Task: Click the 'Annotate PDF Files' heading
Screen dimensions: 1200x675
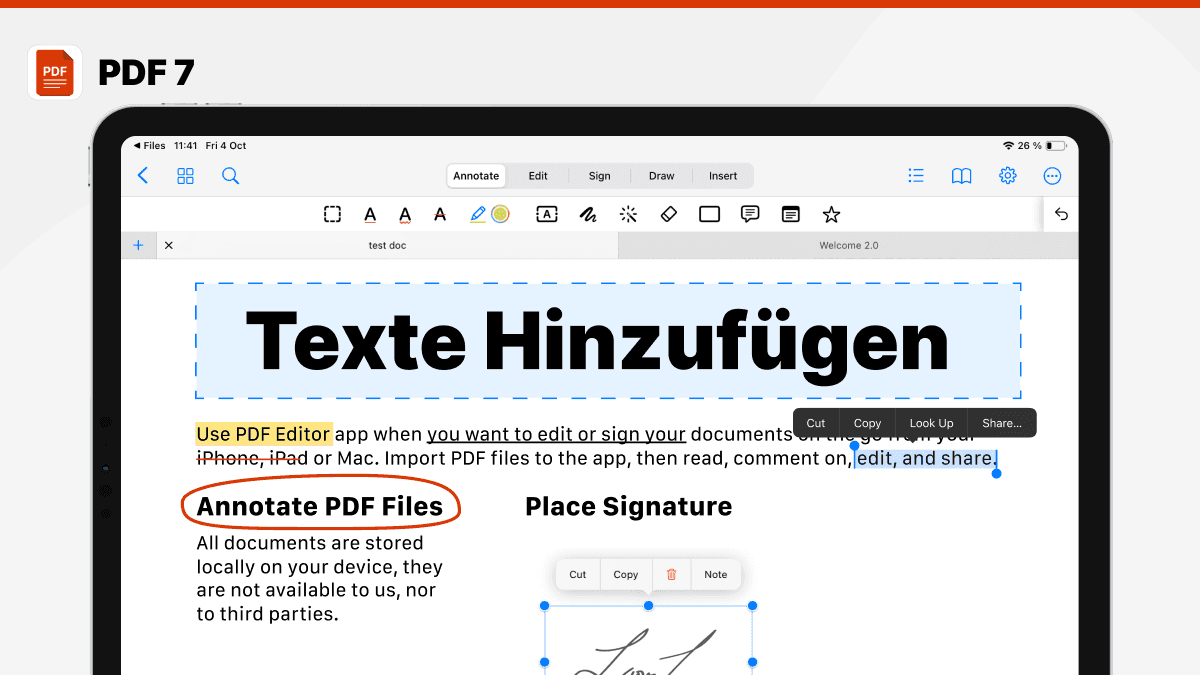Action: 320,506
